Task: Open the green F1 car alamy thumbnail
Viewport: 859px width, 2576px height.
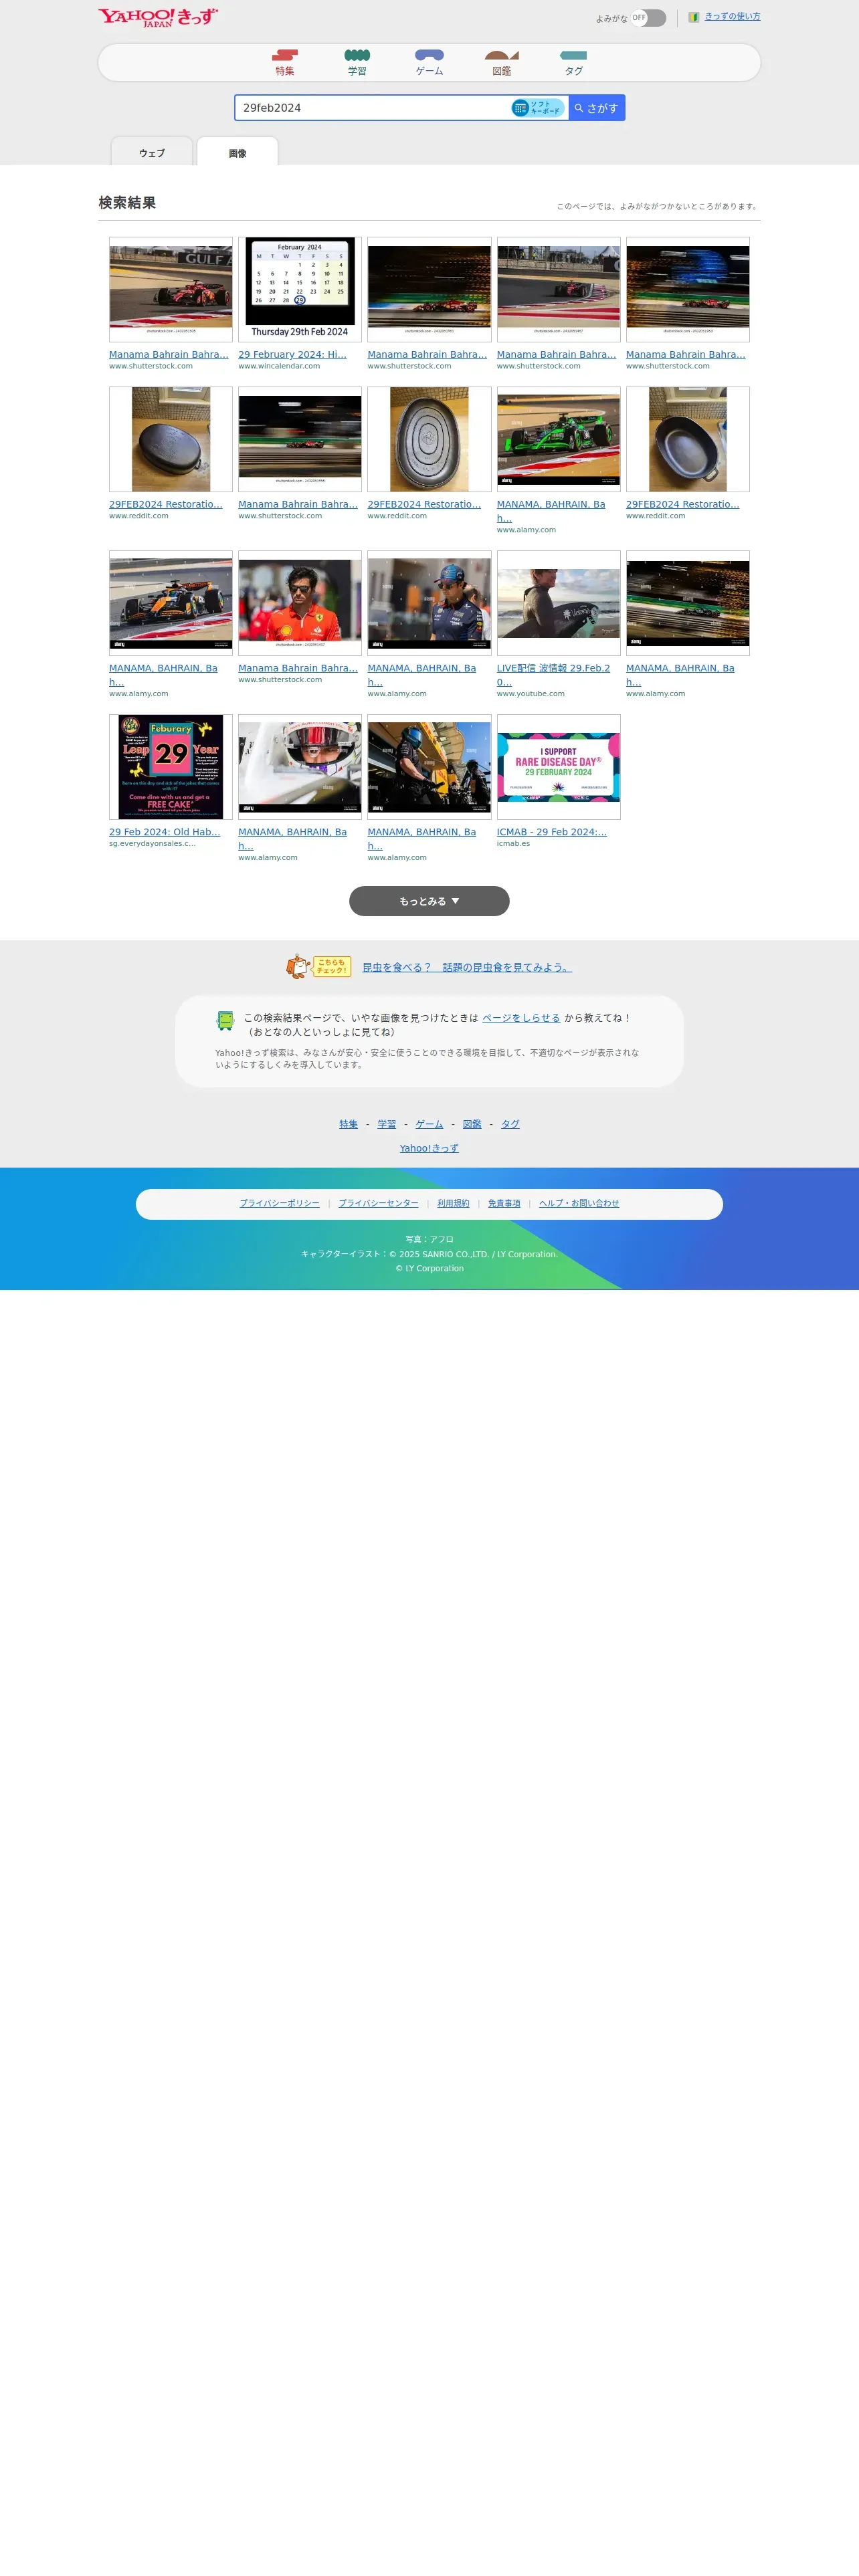Action: (558, 439)
